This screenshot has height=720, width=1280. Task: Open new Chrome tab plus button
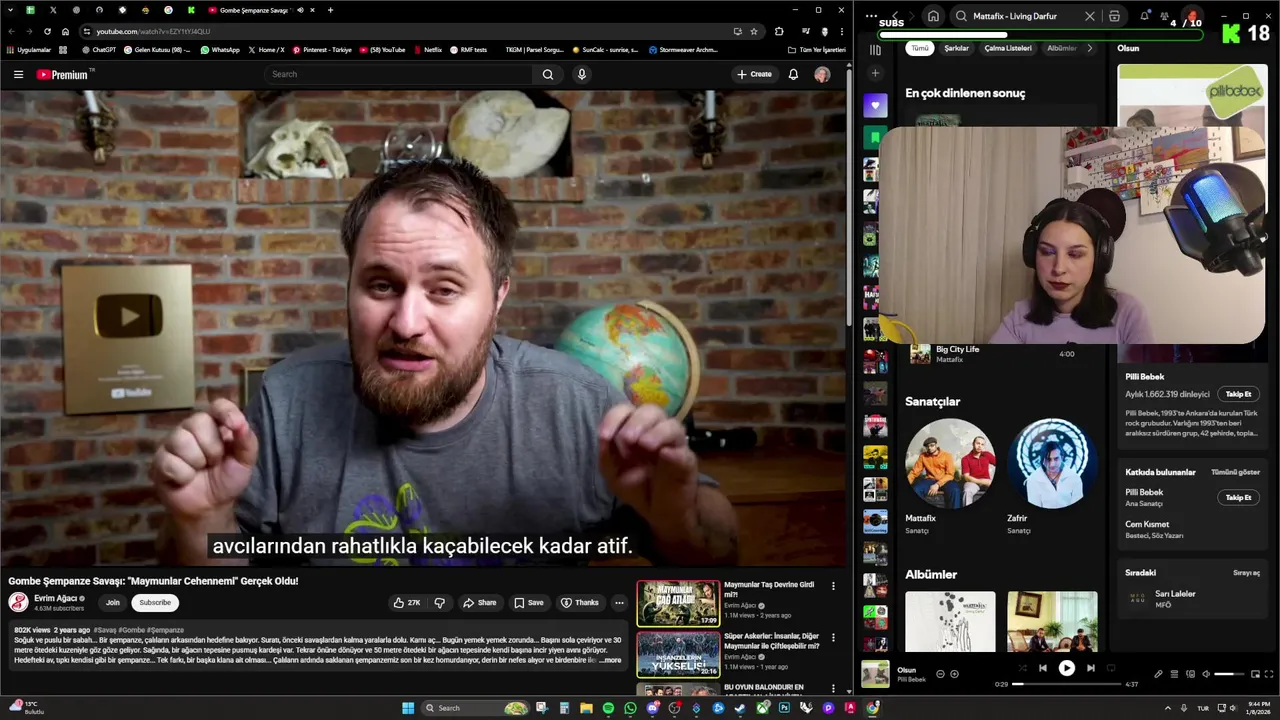click(330, 10)
